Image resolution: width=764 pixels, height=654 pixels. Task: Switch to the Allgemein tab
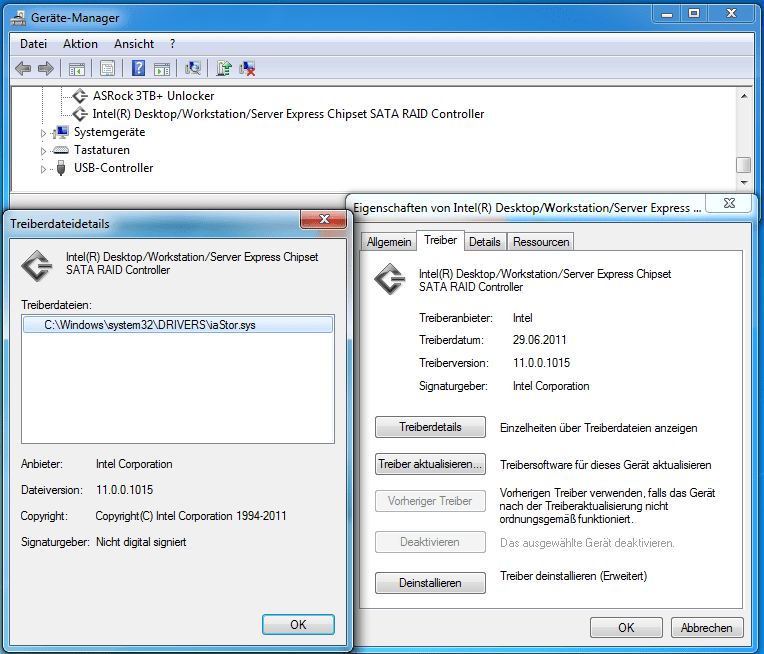click(x=389, y=242)
